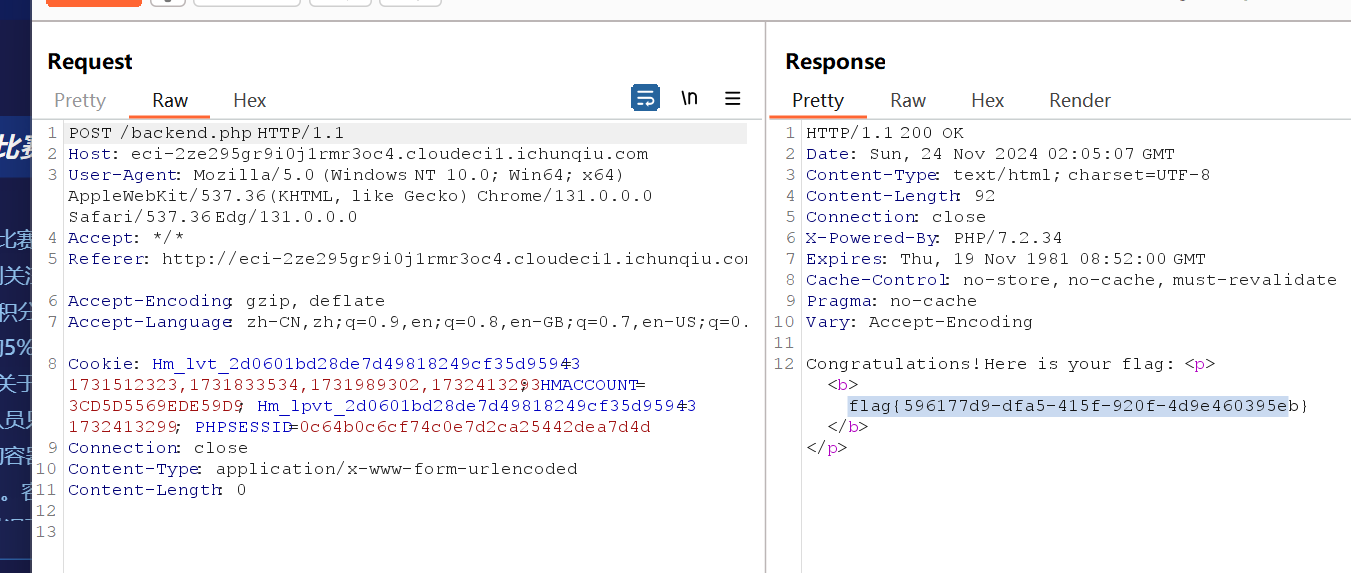Show the Response Render tab
The width and height of the screenshot is (1351, 573).
click(1080, 100)
